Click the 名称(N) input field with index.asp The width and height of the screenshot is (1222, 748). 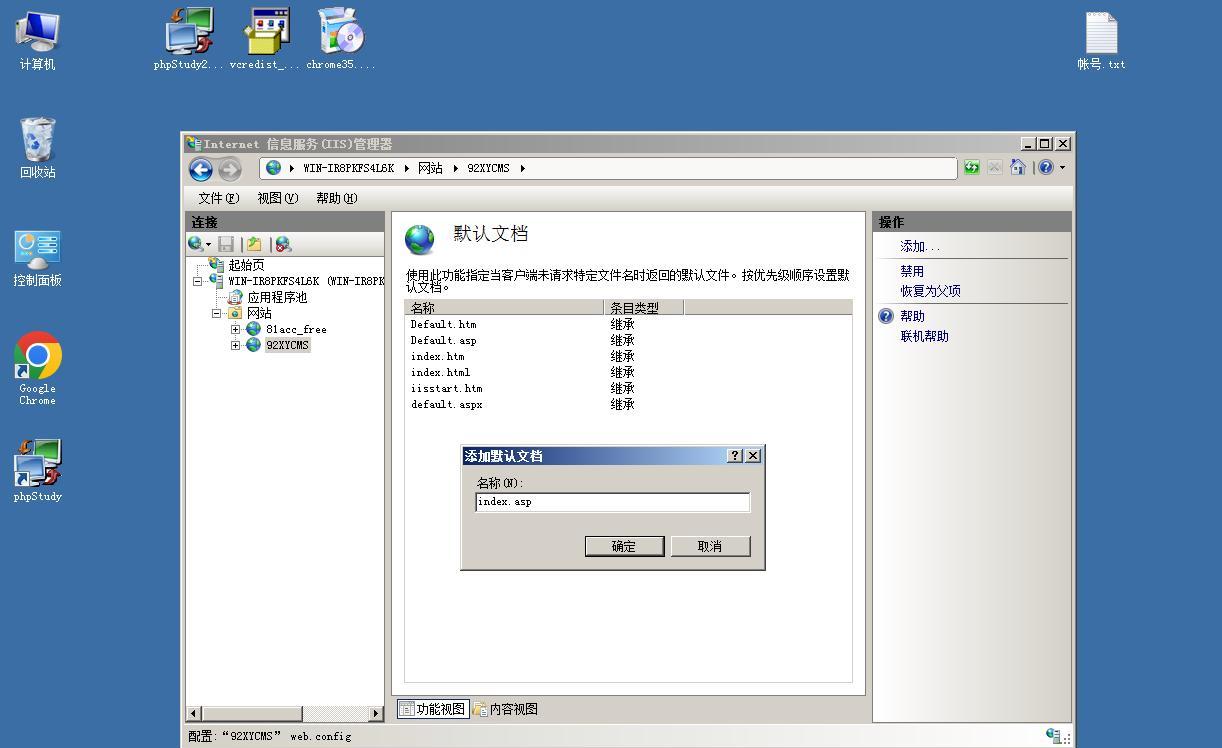coord(612,502)
